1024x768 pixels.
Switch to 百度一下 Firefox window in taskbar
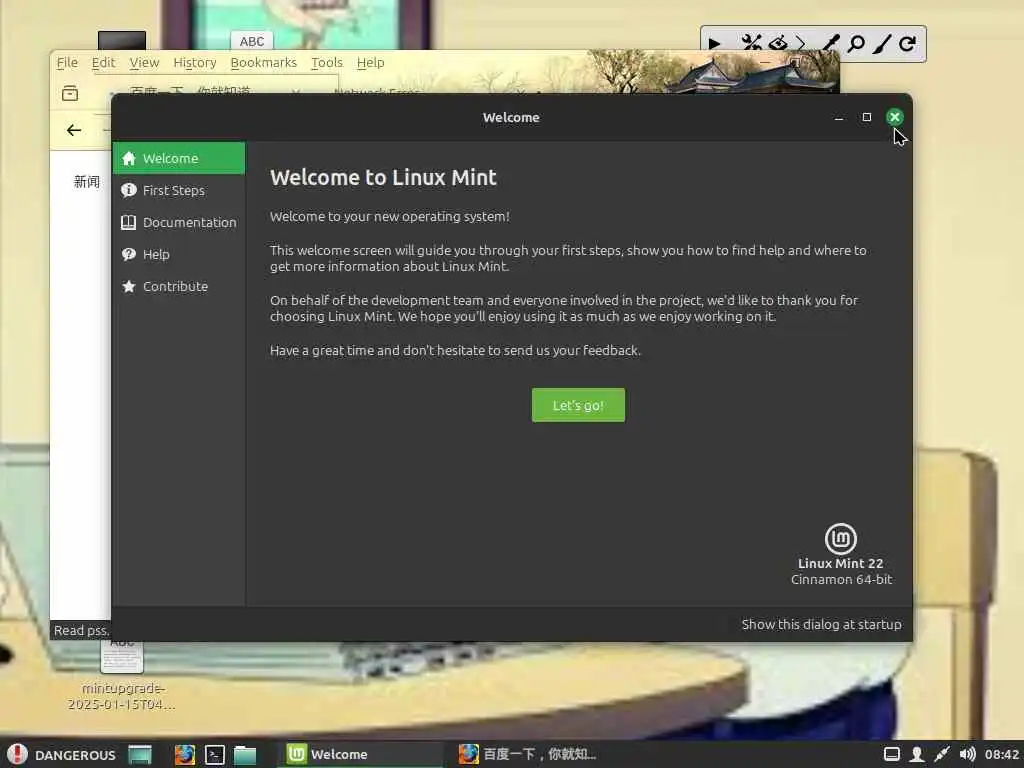pyautogui.click(x=529, y=754)
